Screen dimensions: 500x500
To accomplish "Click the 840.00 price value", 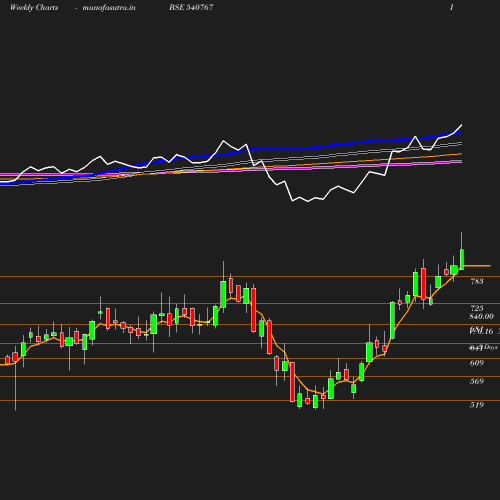I will [481, 316].
